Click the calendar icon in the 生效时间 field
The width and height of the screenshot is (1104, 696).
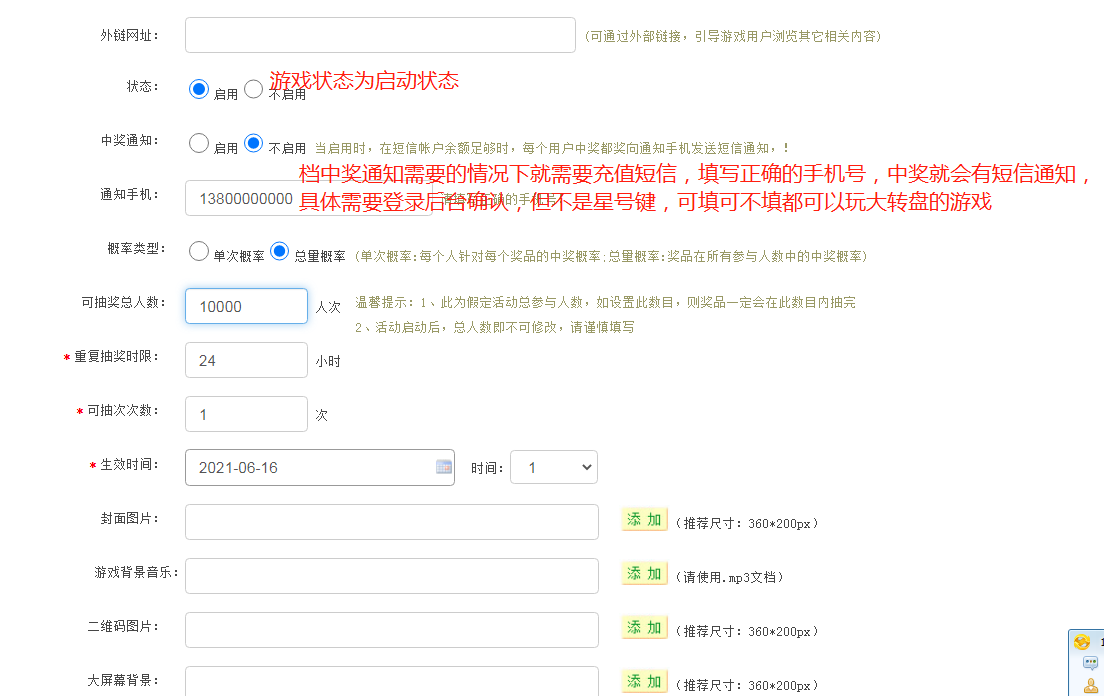click(443, 467)
